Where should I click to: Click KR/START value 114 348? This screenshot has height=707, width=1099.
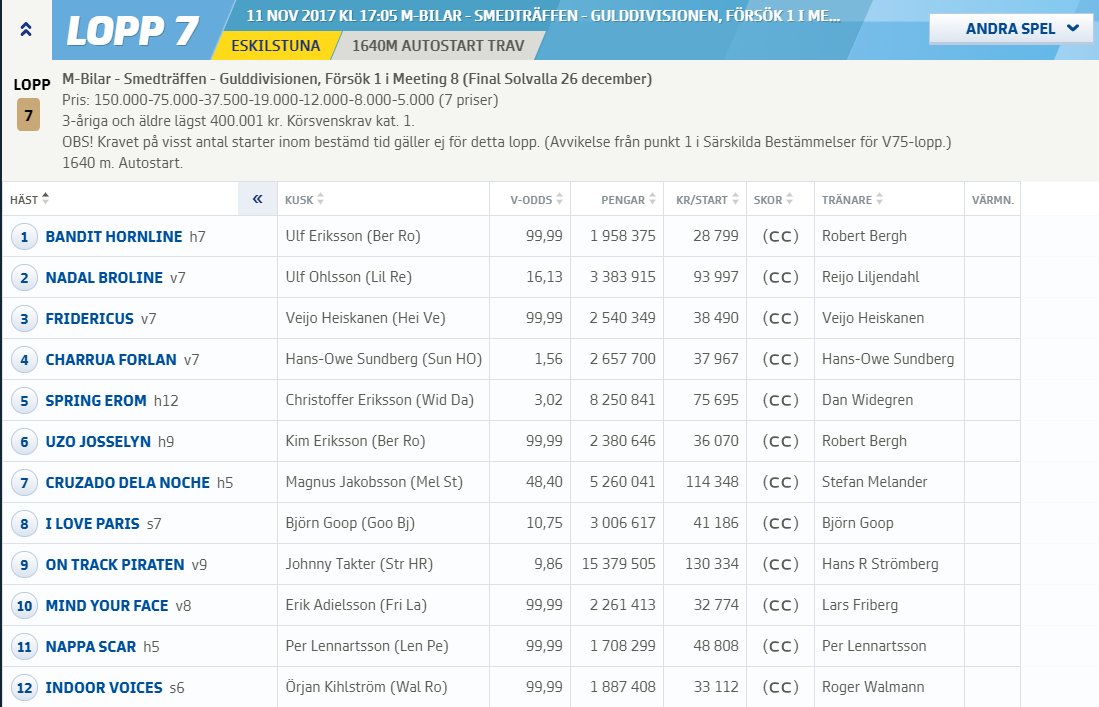point(712,482)
